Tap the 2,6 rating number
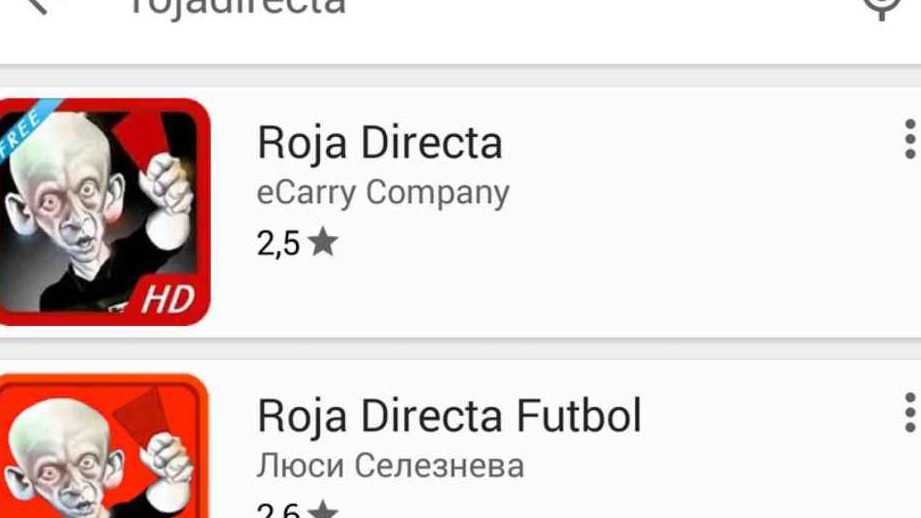Image resolution: width=921 pixels, height=518 pixels. [278, 510]
